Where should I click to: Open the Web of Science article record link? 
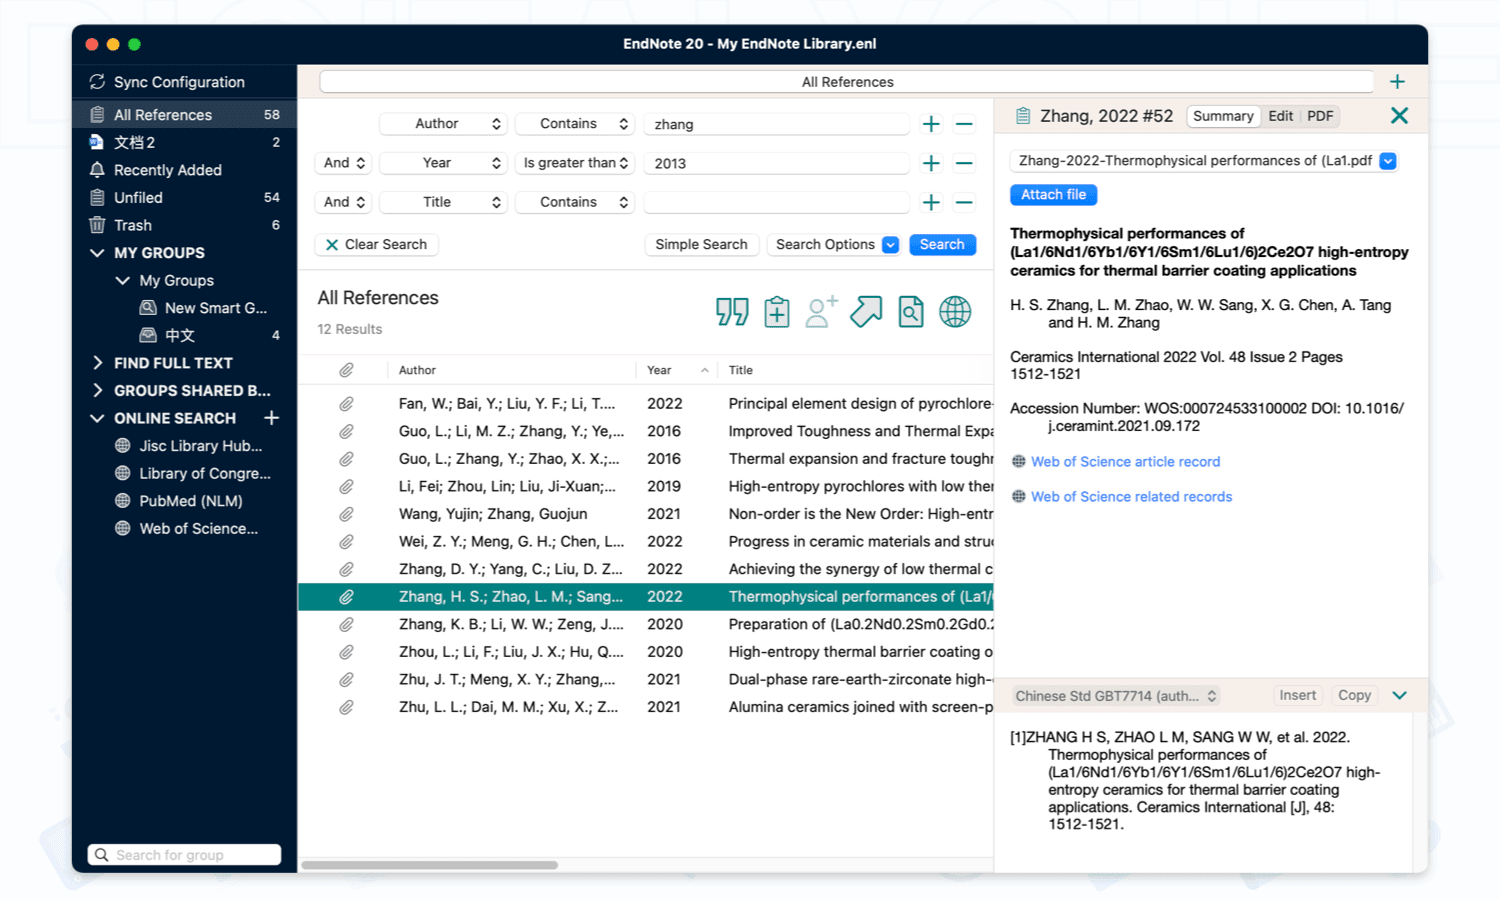[1125, 461]
